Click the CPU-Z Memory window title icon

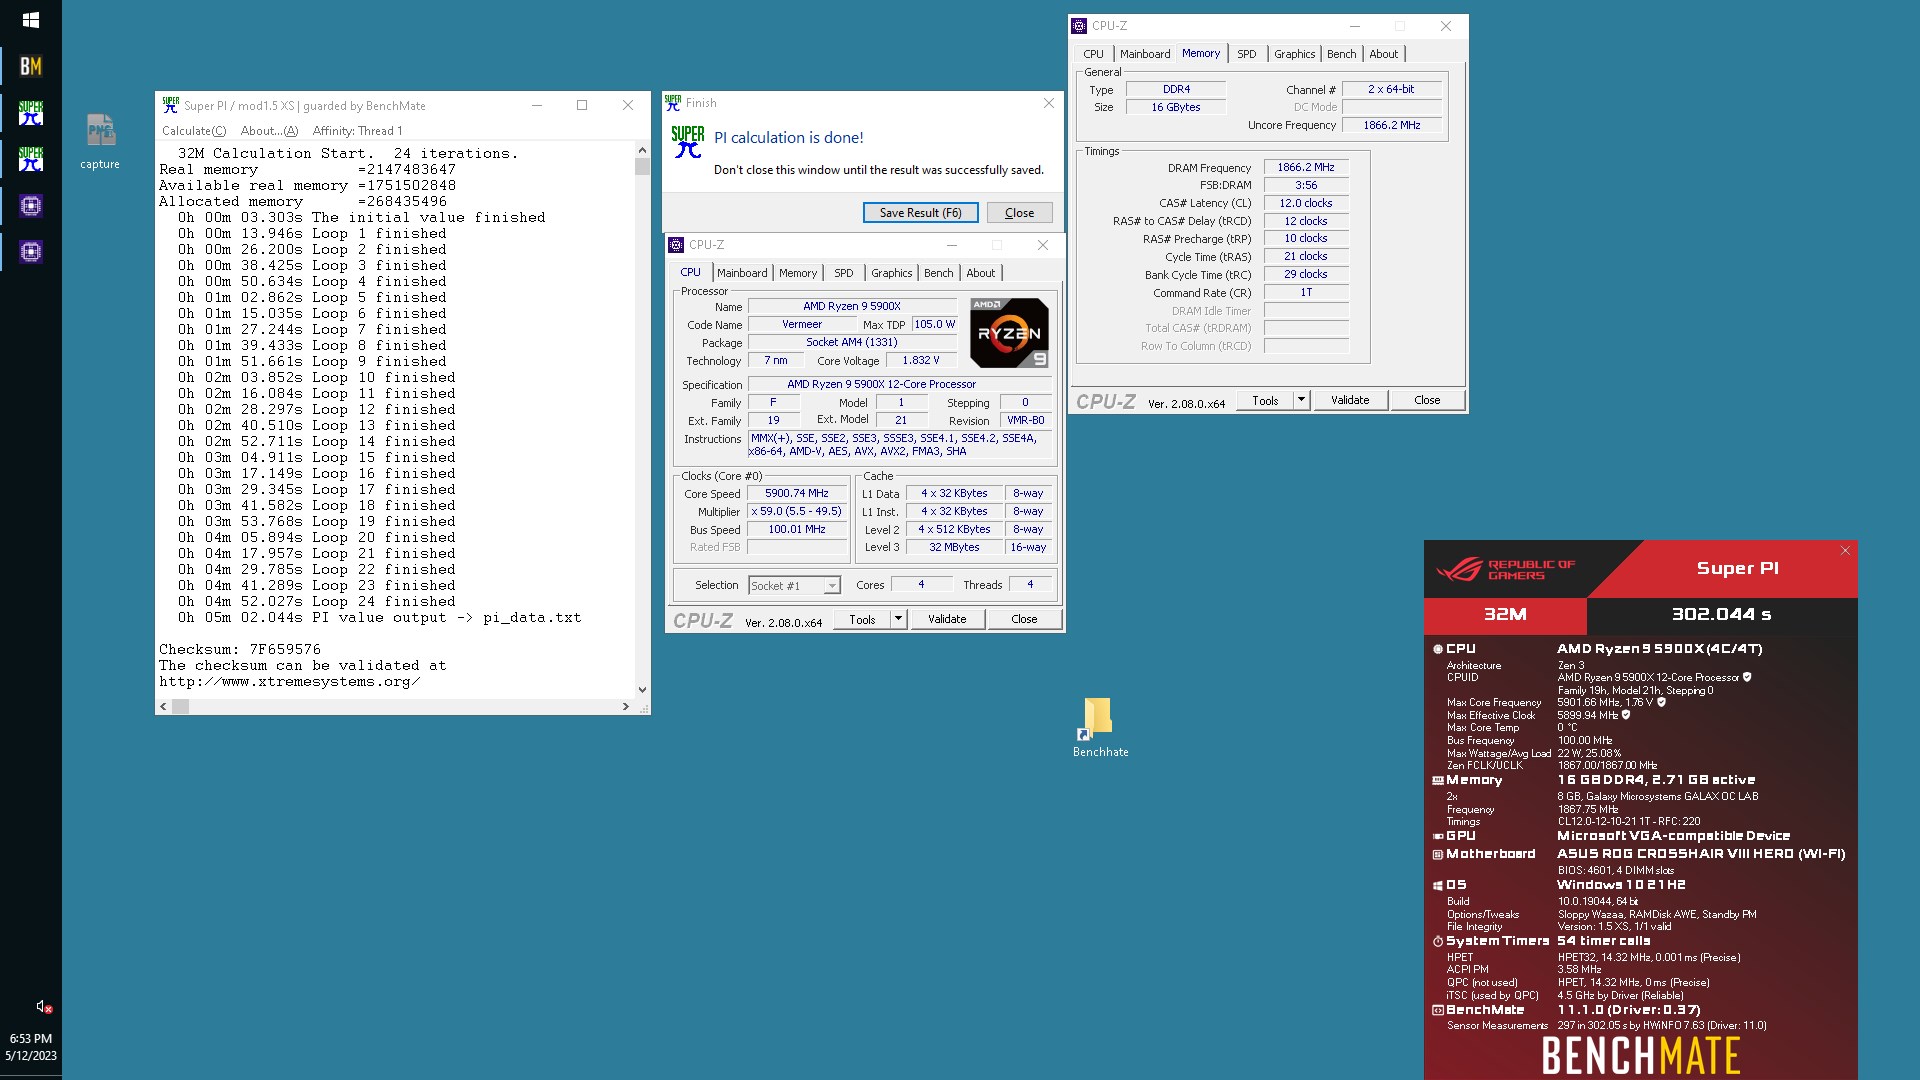click(x=1079, y=26)
